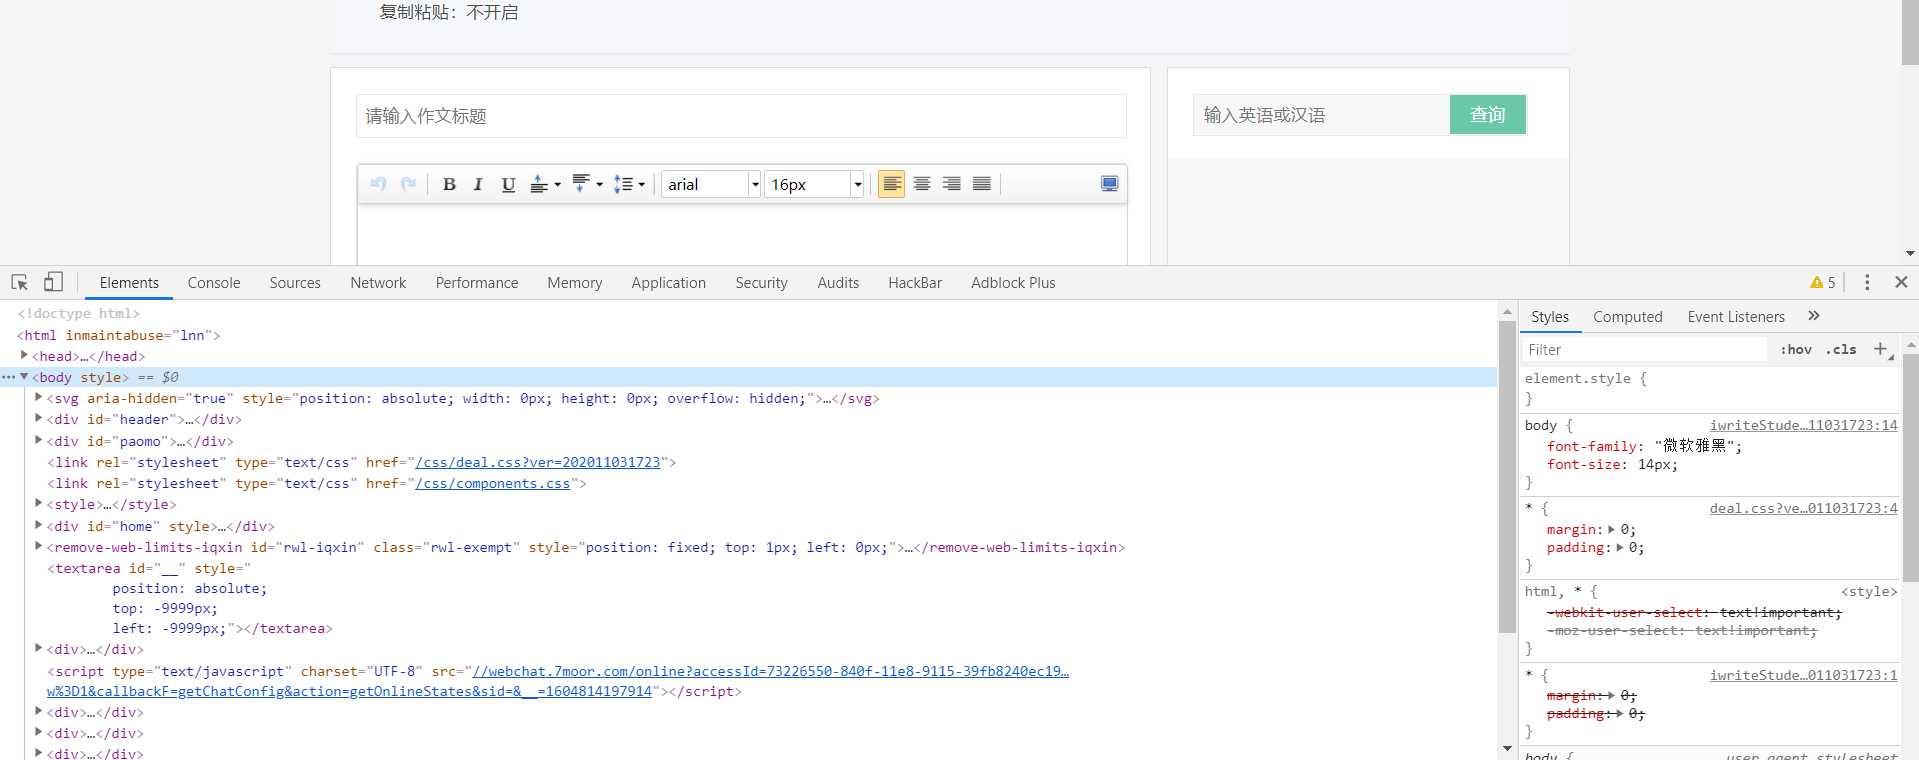
Task: Toggle underline formatting in the editor
Action: coord(508,184)
